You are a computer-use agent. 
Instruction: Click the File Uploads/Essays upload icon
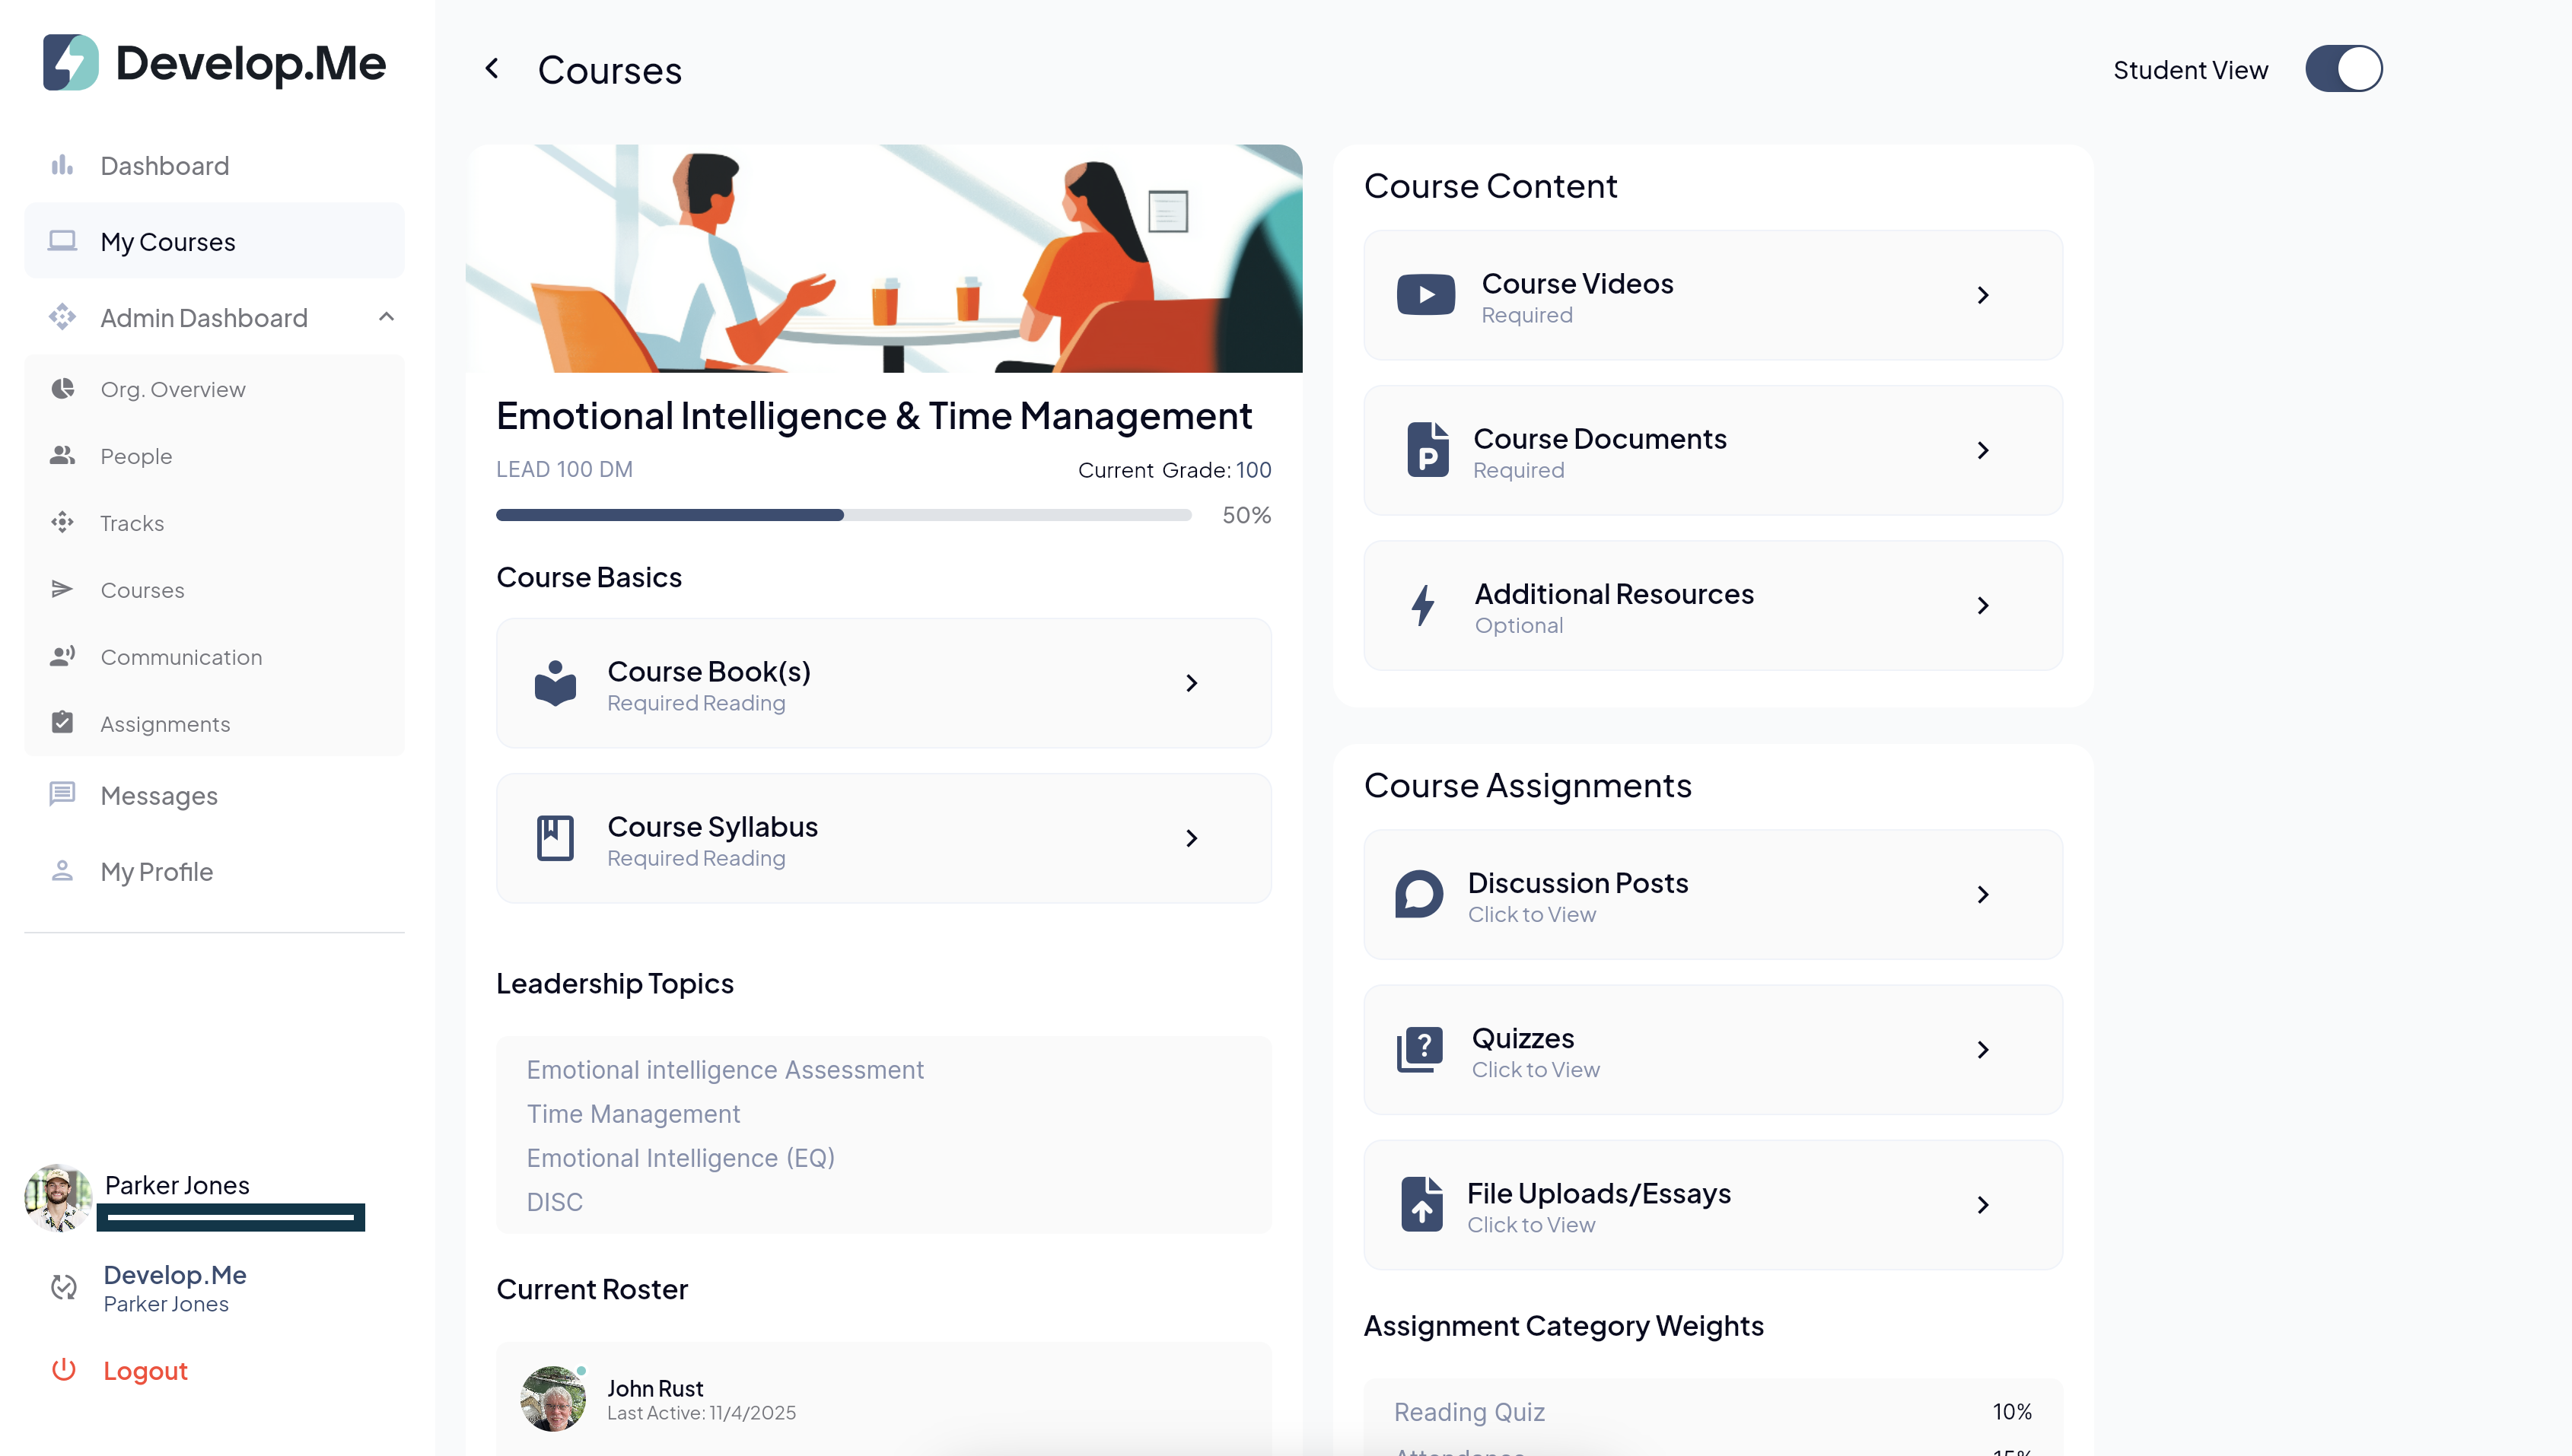[1421, 1205]
